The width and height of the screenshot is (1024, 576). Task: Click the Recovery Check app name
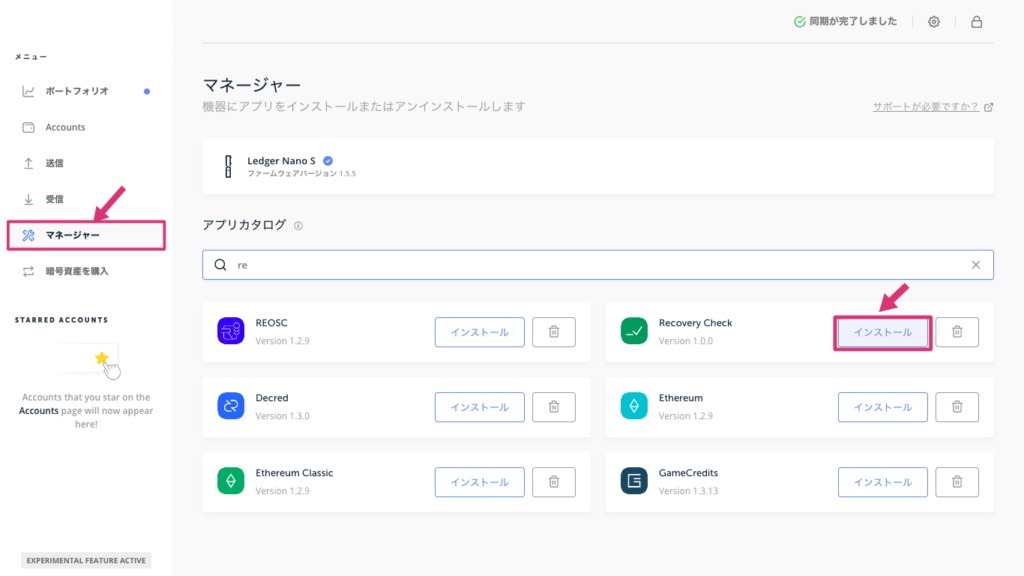(696, 323)
